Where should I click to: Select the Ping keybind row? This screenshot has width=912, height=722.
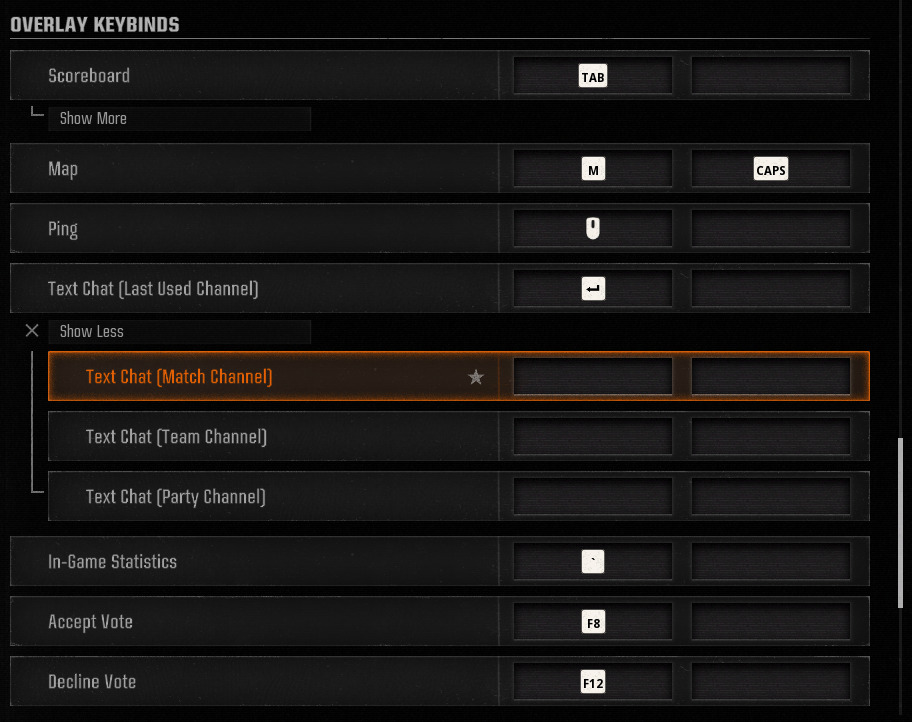click(250, 227)
